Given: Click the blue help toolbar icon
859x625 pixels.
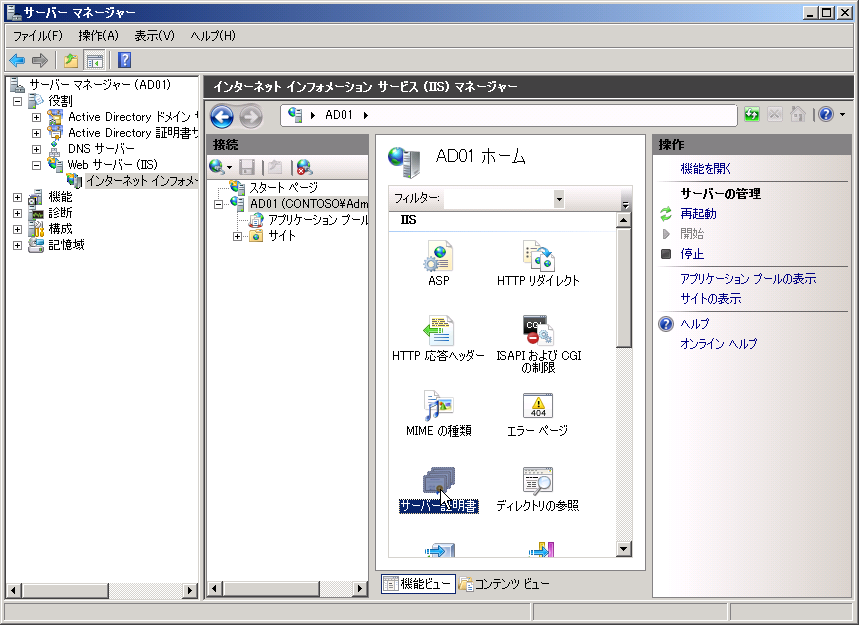Looking at the screenshot, I should point(125,60).
